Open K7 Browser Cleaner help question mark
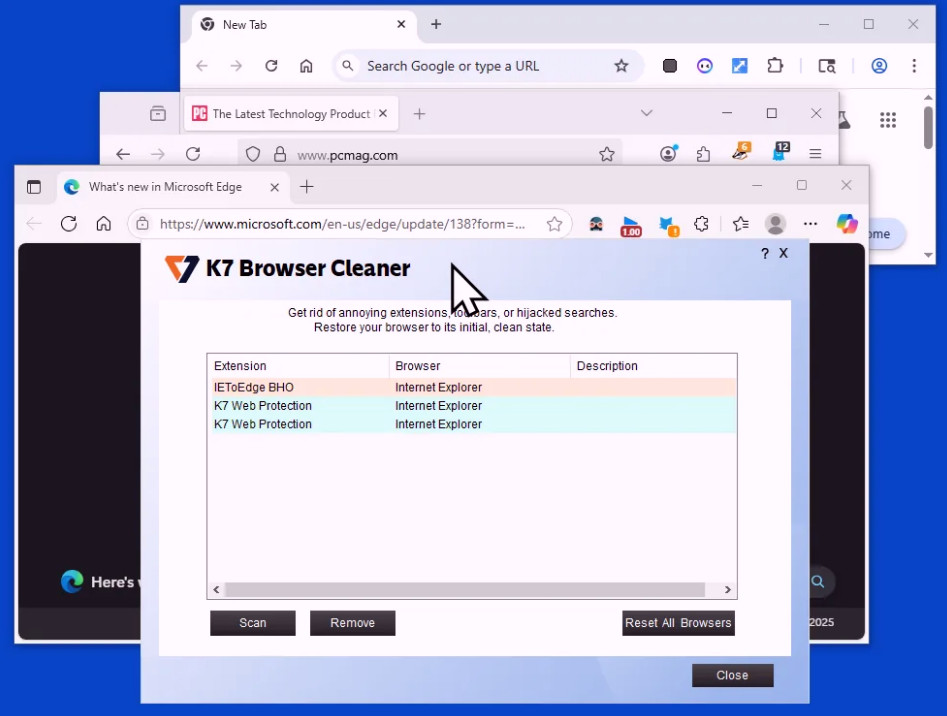This screenshot has width=947, height=716. pos(765,254)
